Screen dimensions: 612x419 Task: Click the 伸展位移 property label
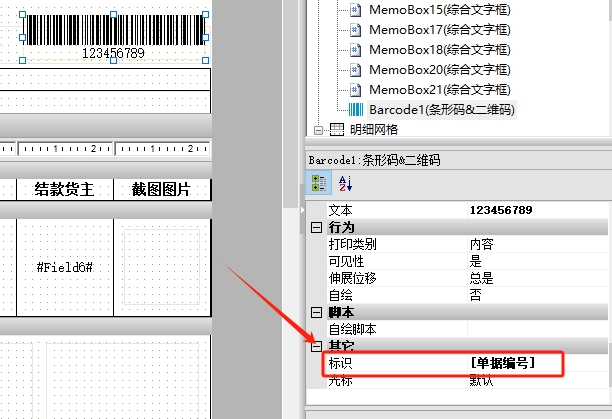click(352, 278)
